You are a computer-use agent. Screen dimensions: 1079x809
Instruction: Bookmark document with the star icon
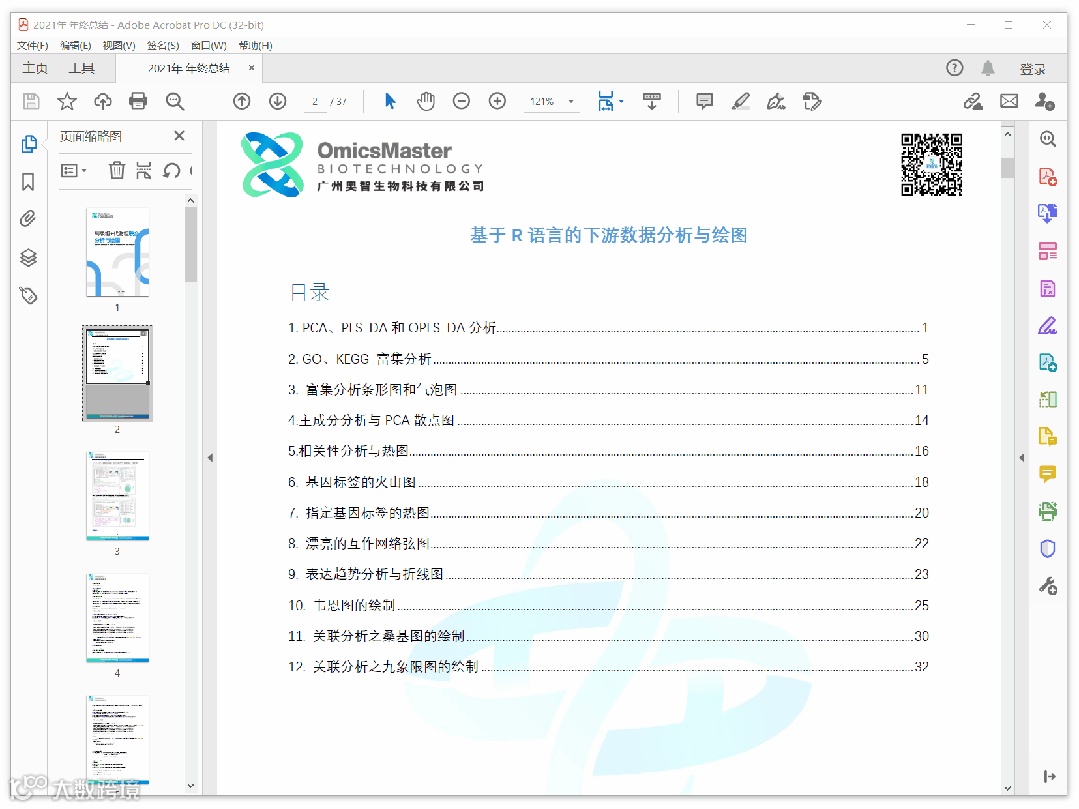(67, 102)
